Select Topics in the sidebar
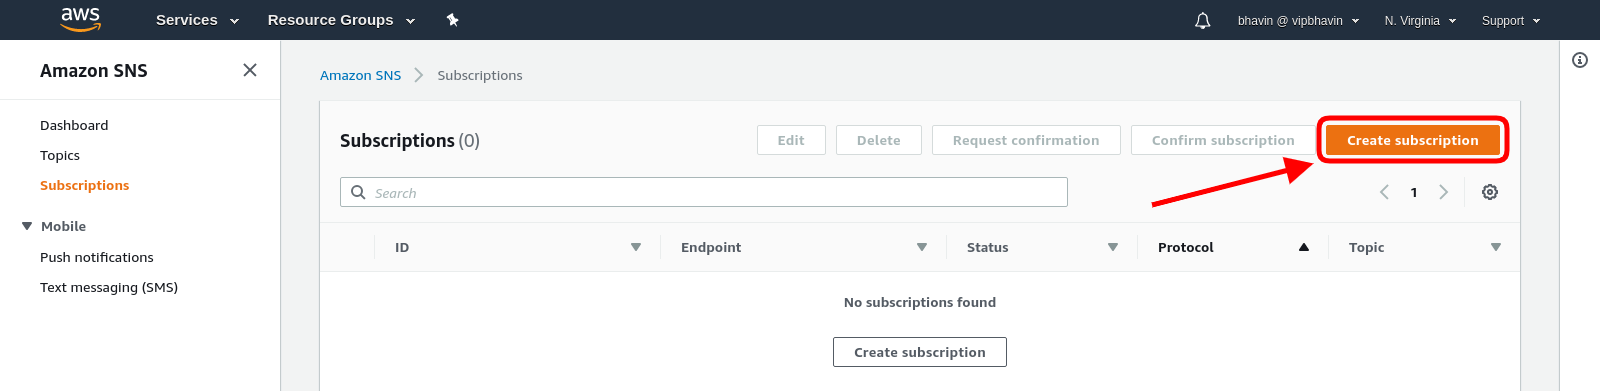This screenshot has width=1600, height=391. pyautogui.click(x=60, y=155)
